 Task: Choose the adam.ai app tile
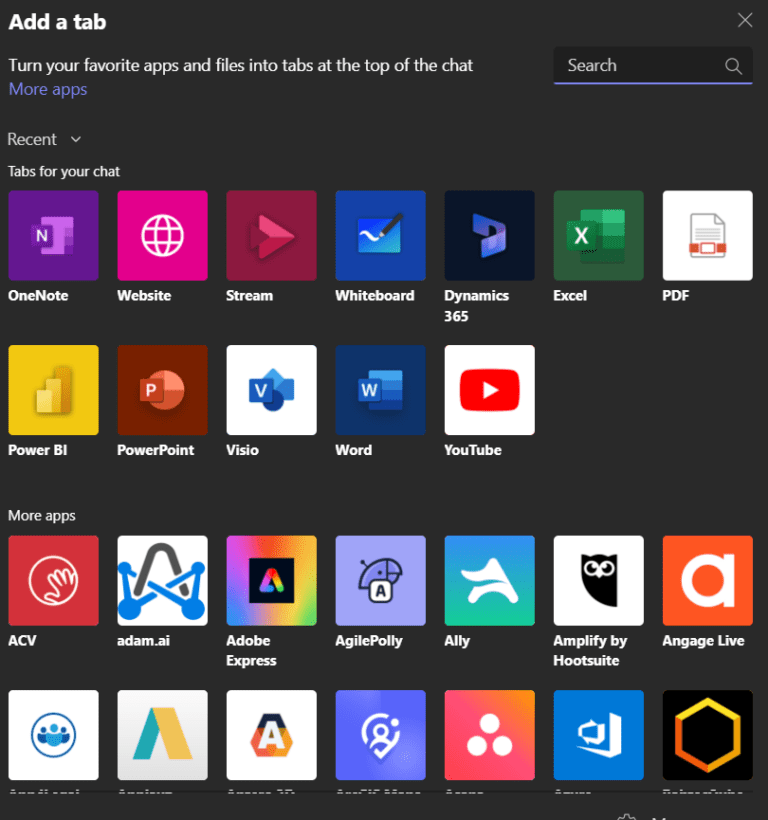pos(163,580)
